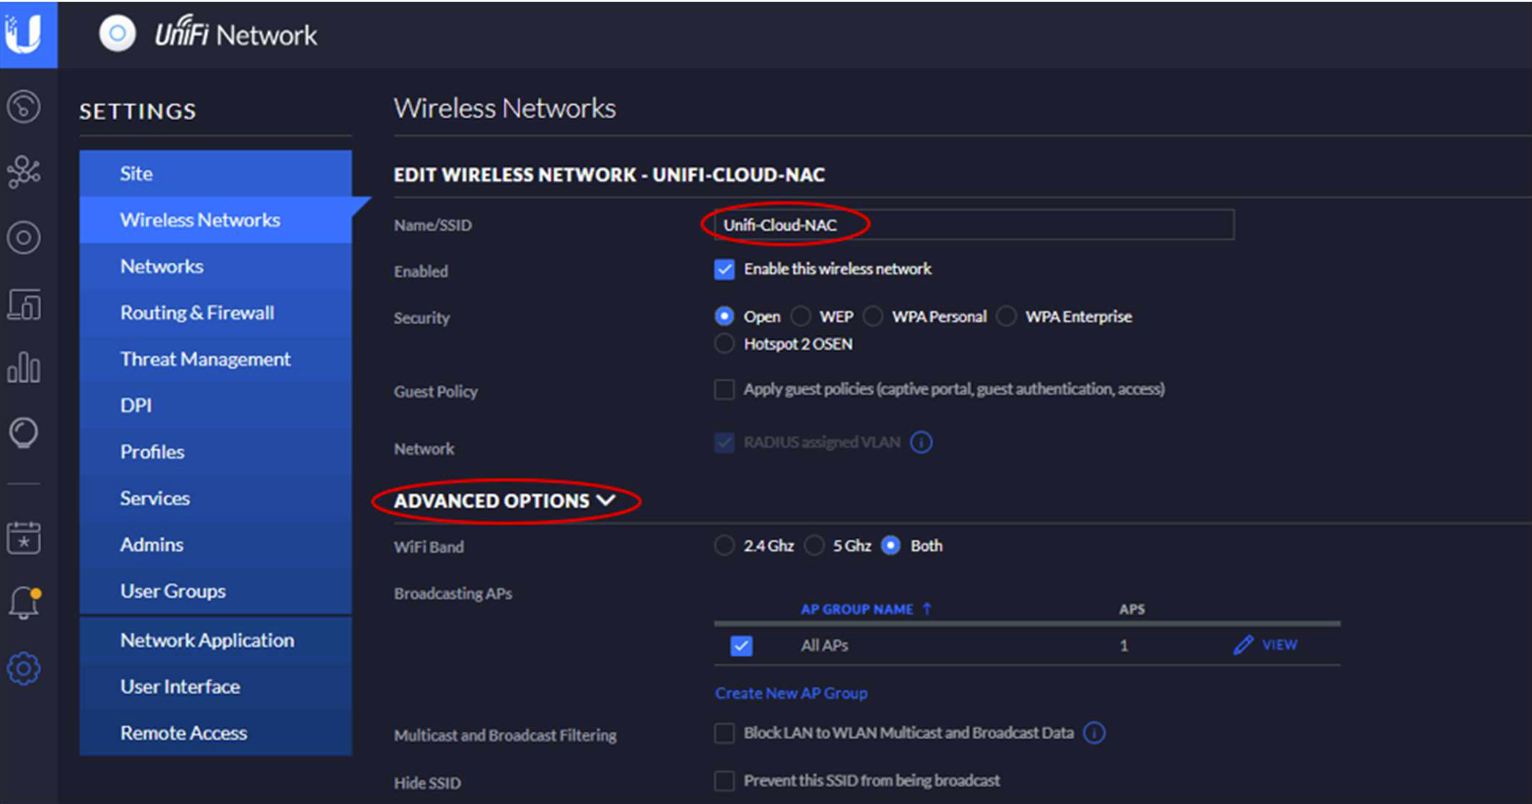Open the Events calendar icon
Screen dimensions: 1532x804
tap(24, 537)
